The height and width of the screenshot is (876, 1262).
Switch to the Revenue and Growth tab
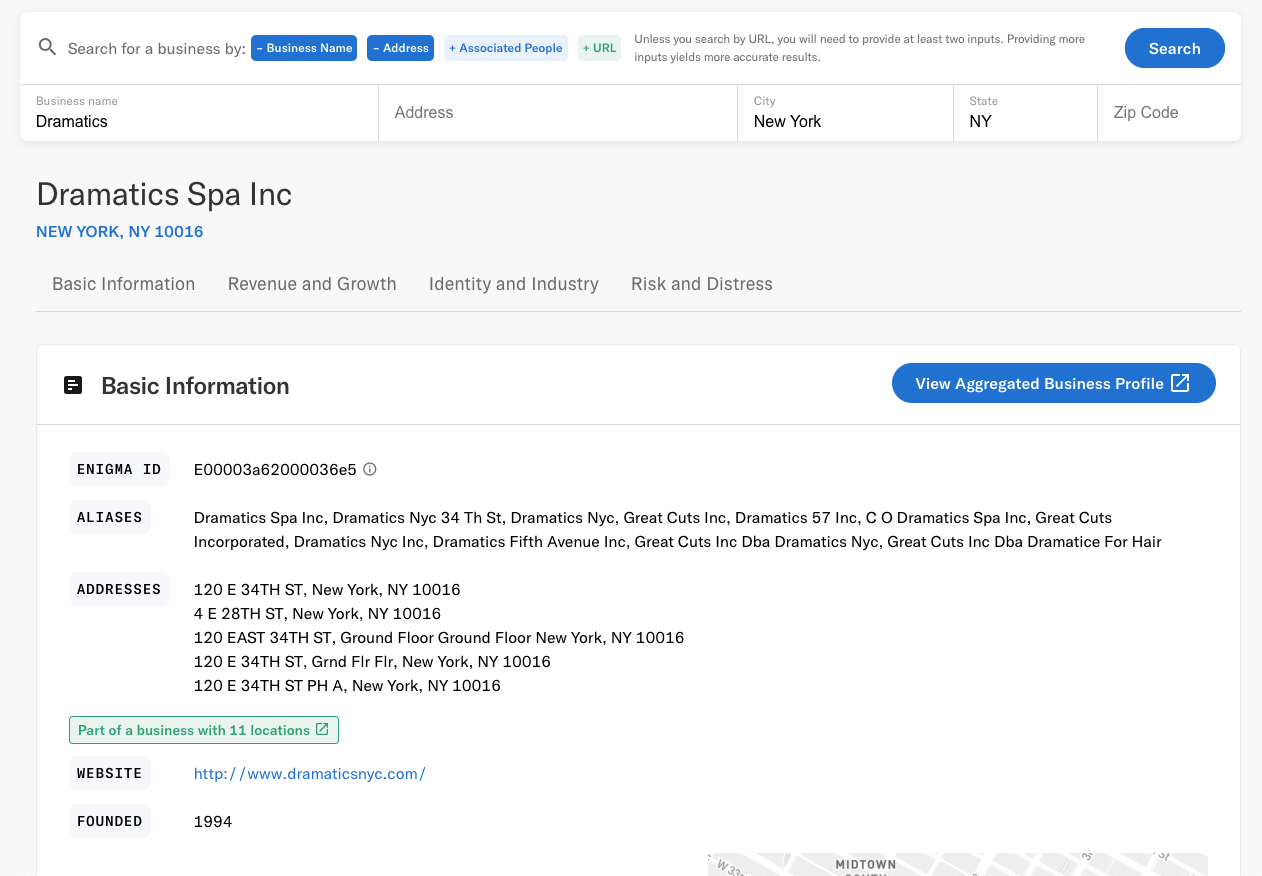click(x=312, y=284)
